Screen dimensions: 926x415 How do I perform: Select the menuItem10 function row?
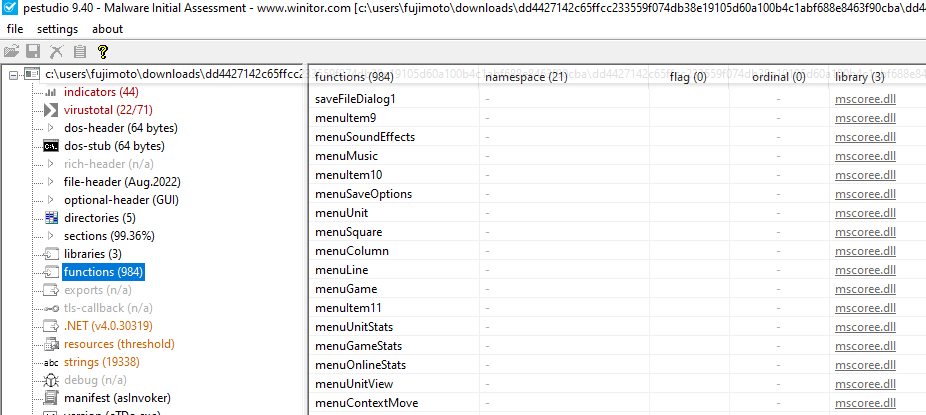[617, 175]
